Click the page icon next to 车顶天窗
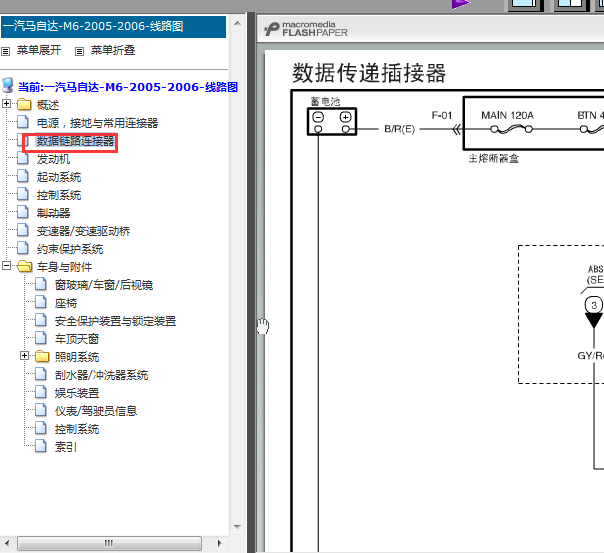 pyautogui.click(x=41, y=338)
